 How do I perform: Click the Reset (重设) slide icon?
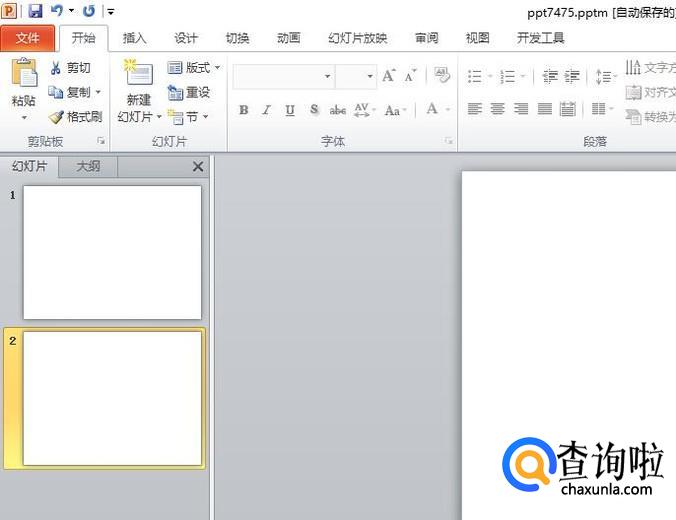click(188, 92)
